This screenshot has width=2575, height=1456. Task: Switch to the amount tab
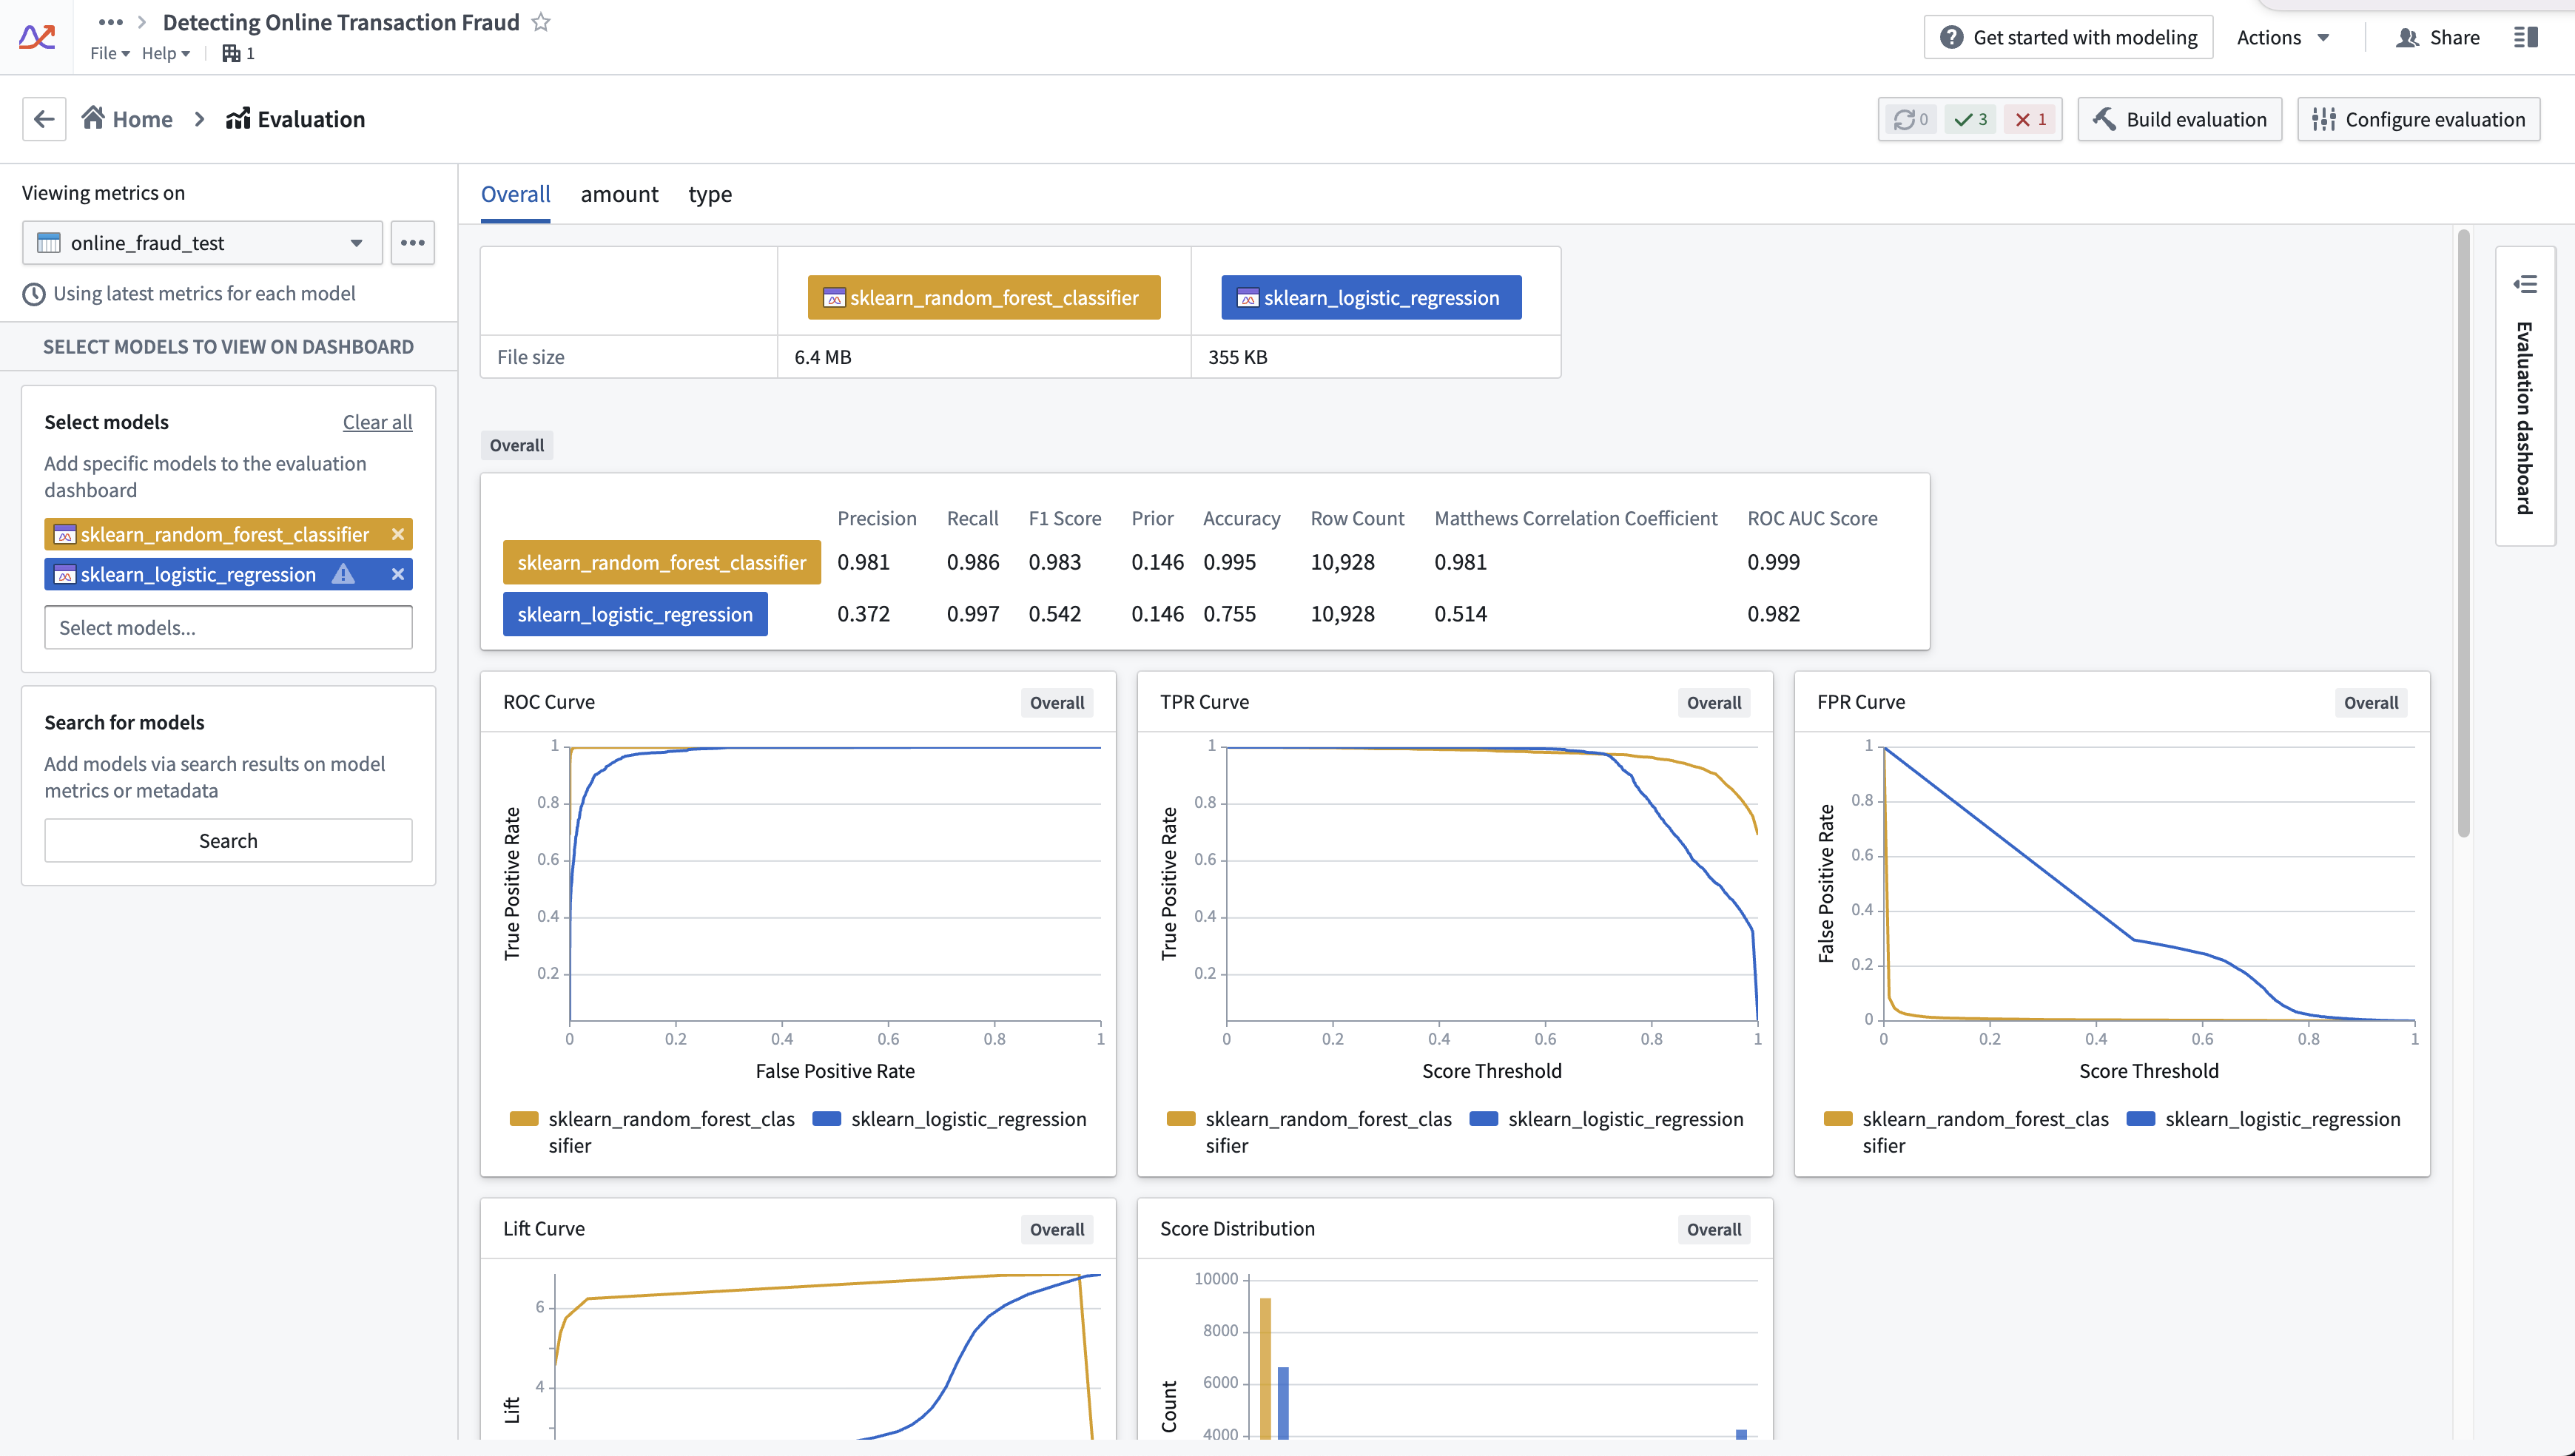pyautogui.click(x=619, y=194)
